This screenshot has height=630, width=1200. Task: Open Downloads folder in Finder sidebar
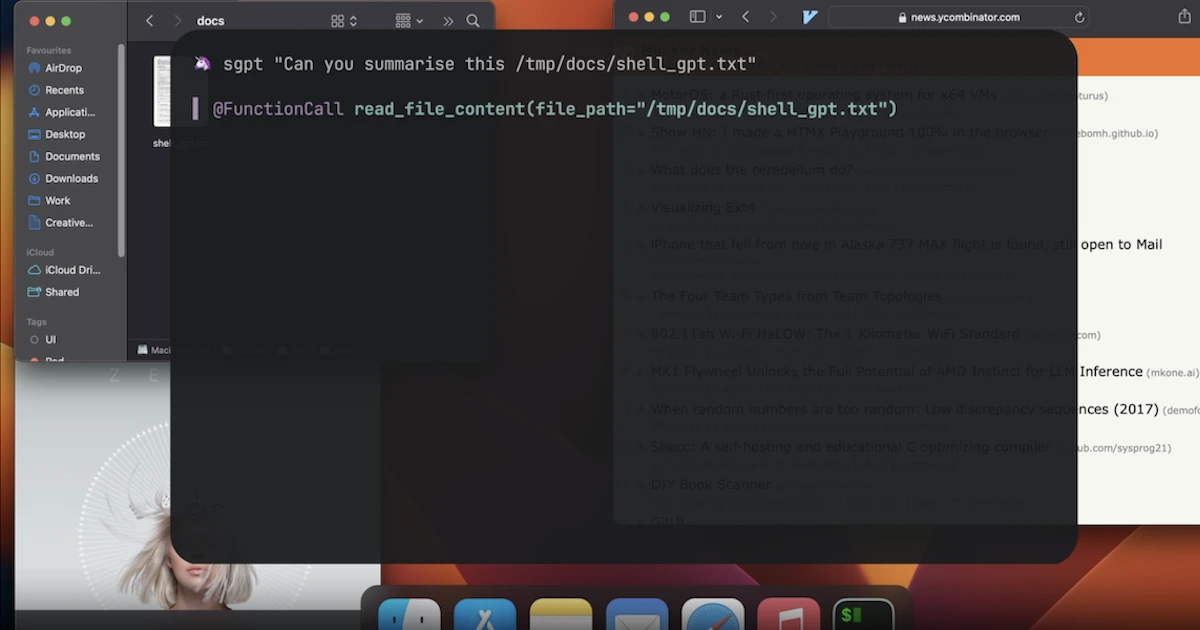(x=71, y=178)
